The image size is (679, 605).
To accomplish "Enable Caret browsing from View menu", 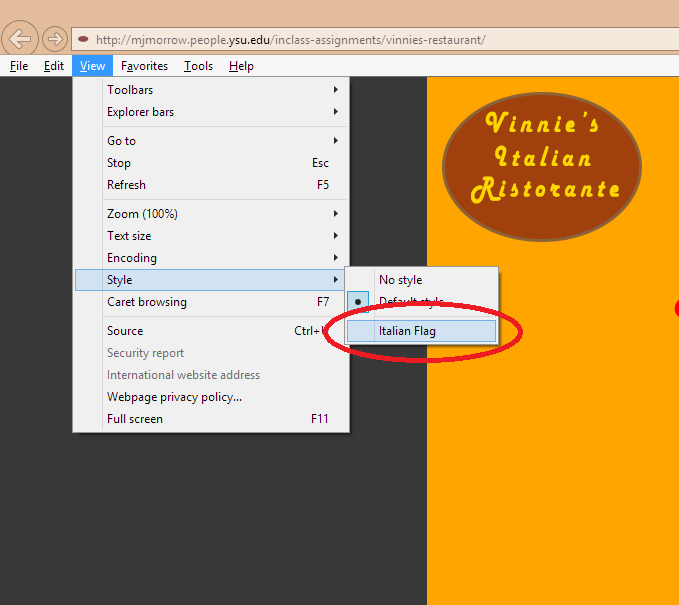I will pyautogui.click(x=147, y=302).
